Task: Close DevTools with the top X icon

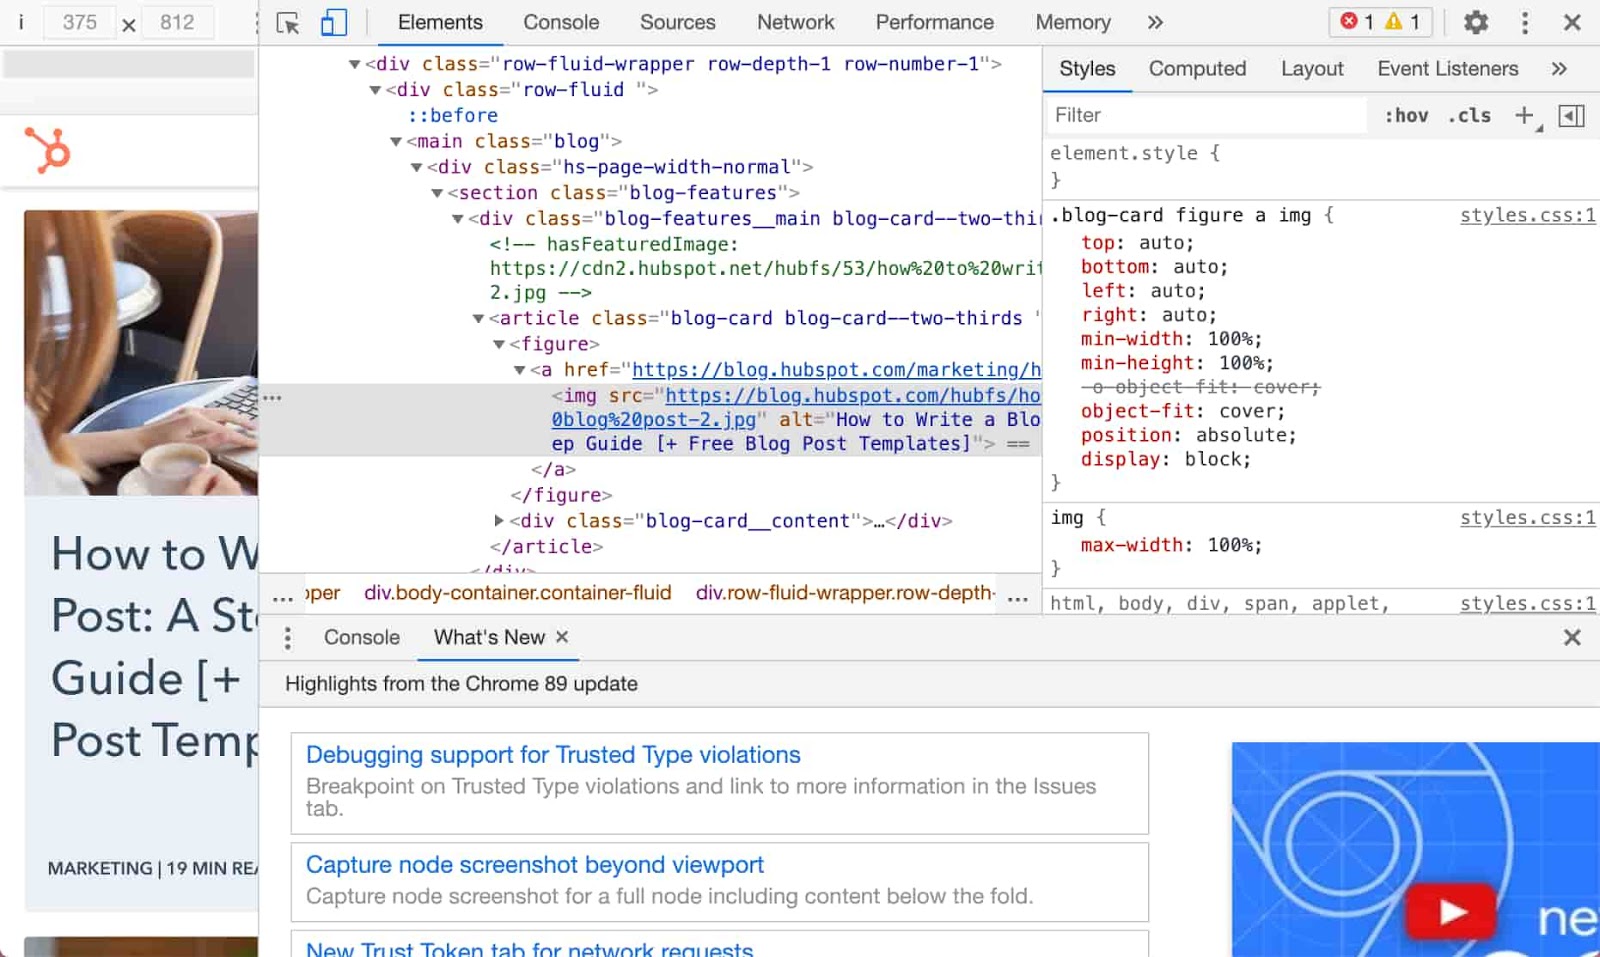Action: tap(1572, 22)
